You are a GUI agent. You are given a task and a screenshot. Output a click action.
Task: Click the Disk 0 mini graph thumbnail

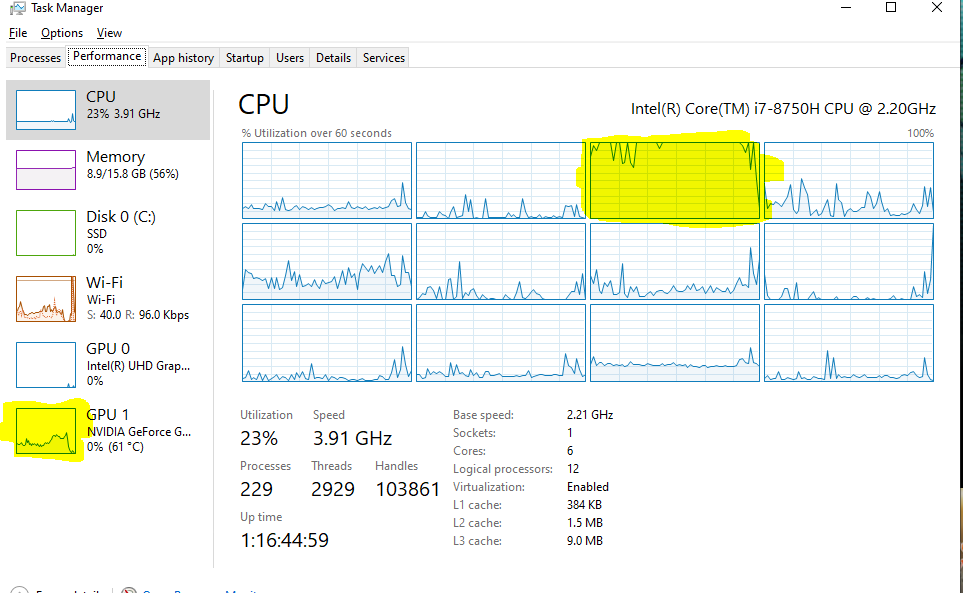tap(46, 233)
